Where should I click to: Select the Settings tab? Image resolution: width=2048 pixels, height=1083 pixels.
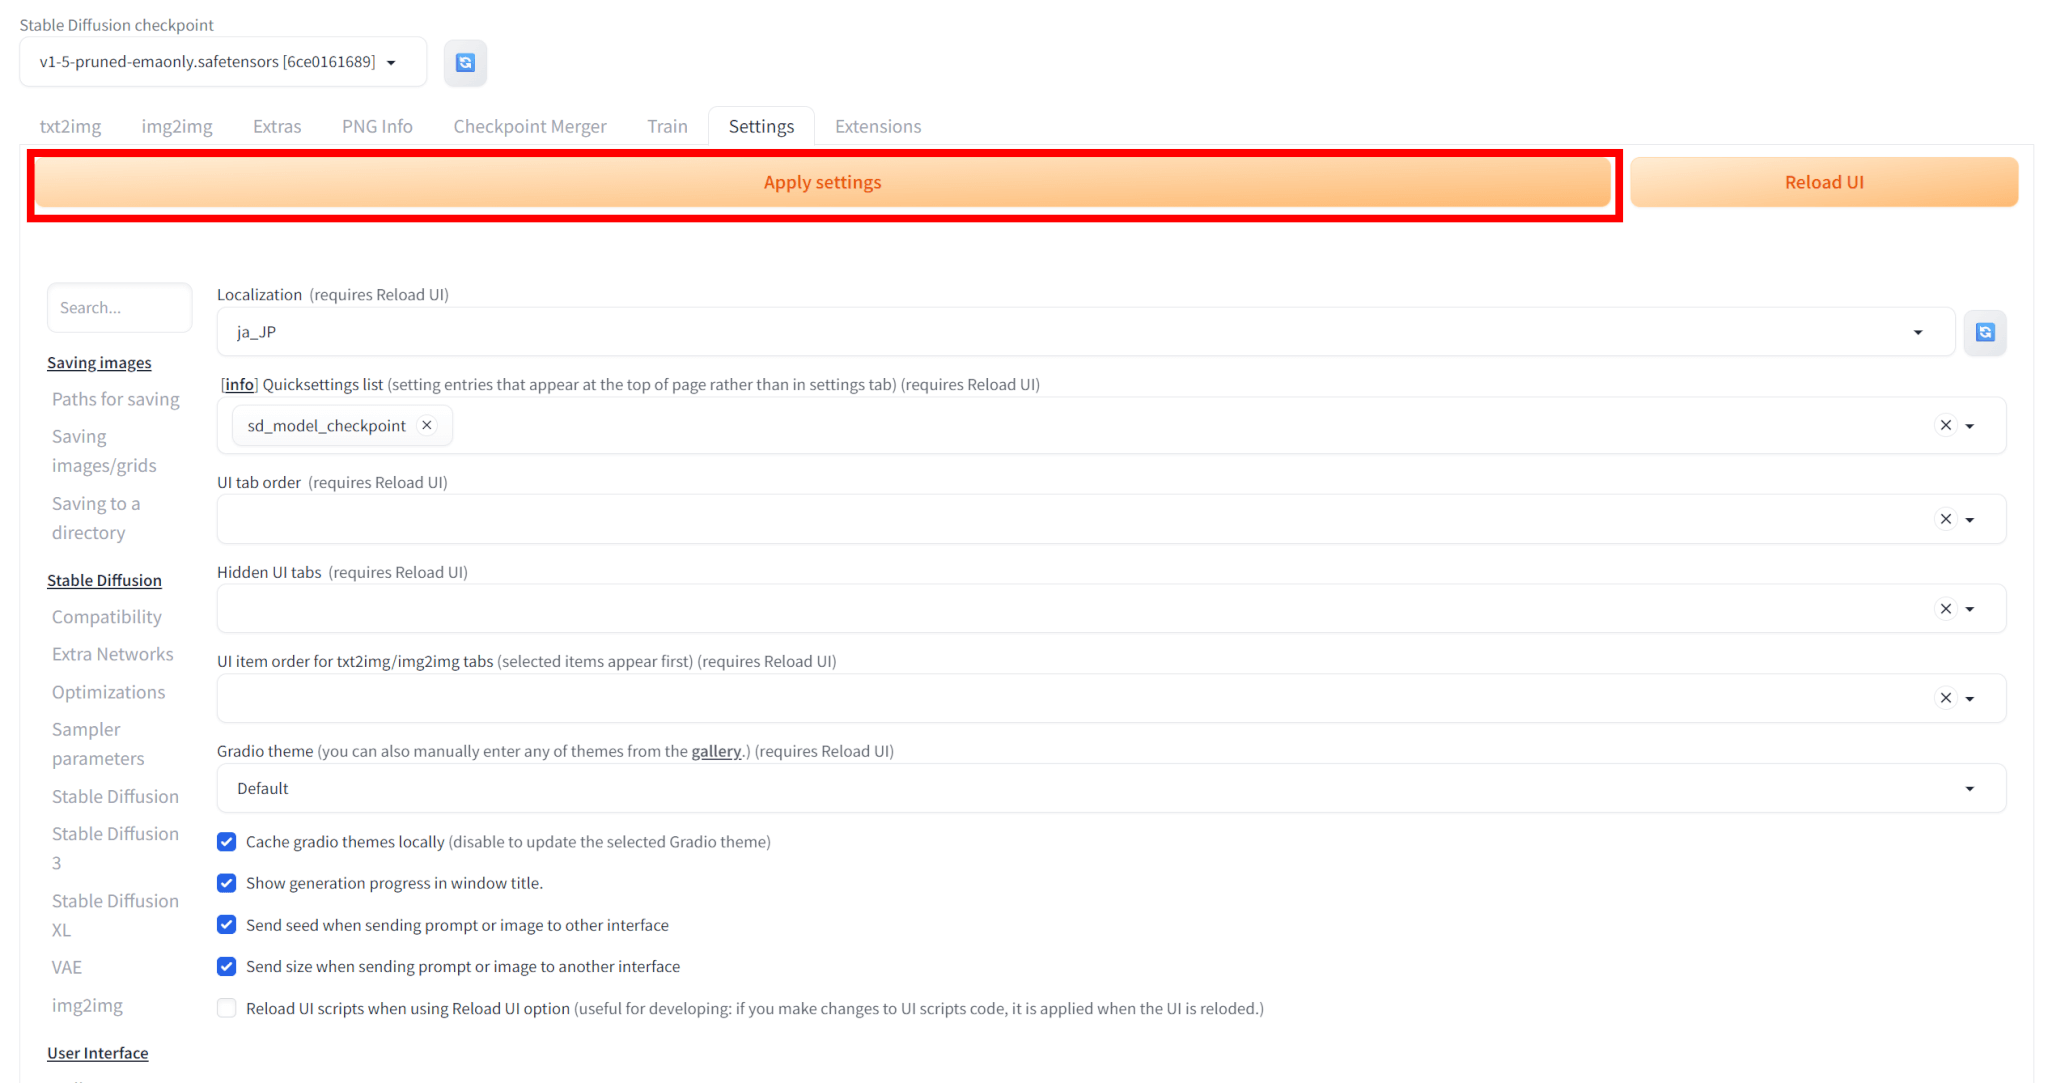point(761,126)
